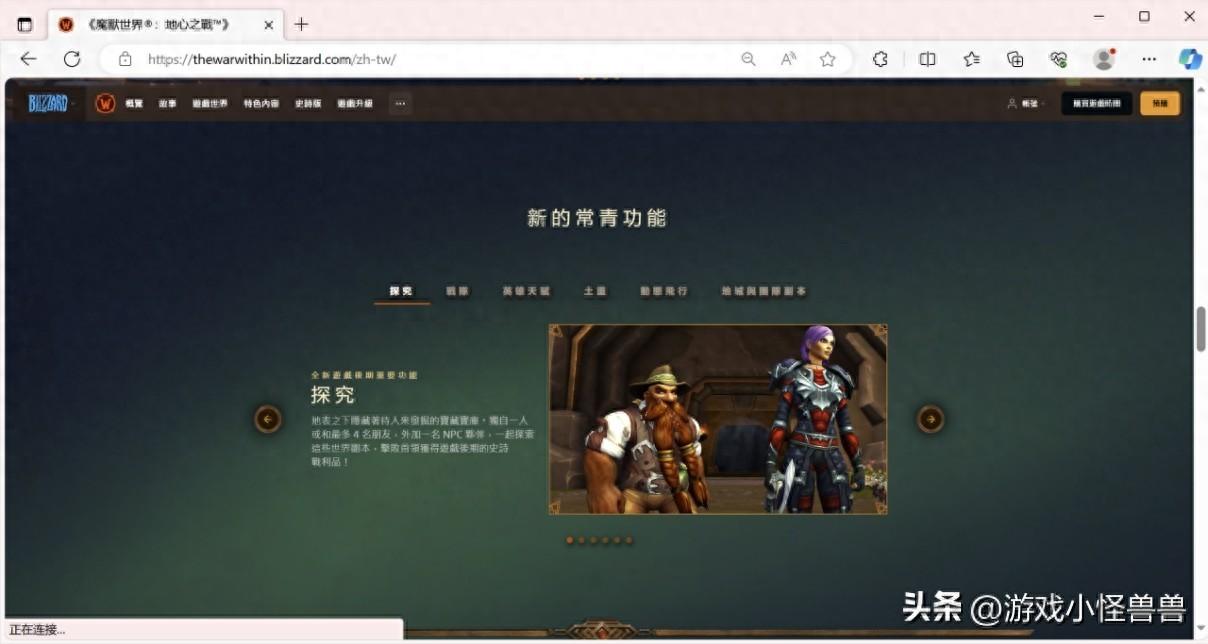Open split screen in the browser toolbar
This screenshot has width=1208, height=644.
pos(927,59)
